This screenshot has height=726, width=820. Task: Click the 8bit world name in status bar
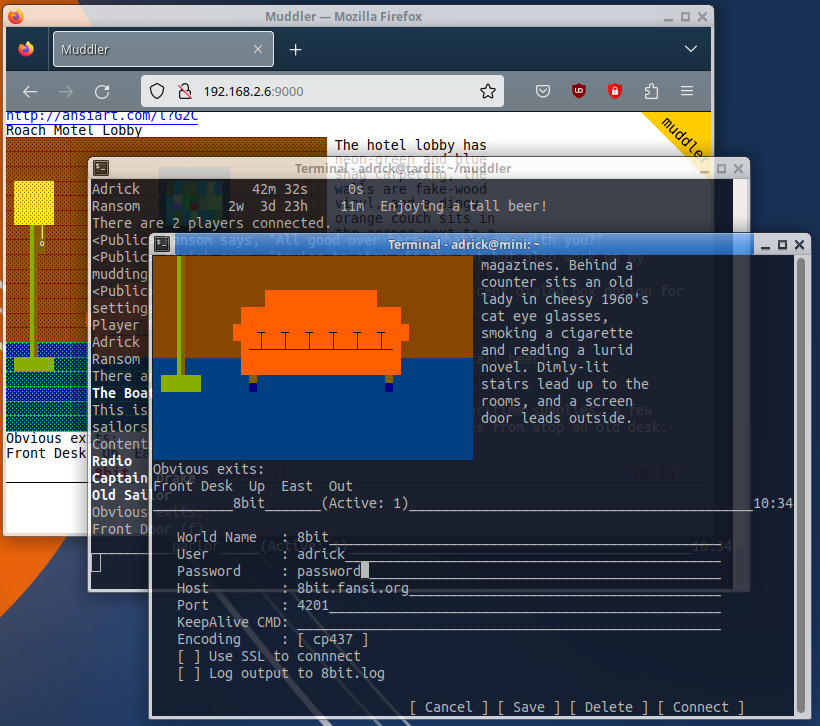click(x=249, y=503)
